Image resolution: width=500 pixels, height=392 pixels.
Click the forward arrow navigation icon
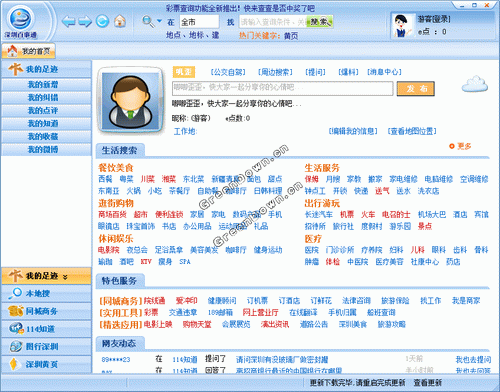click(85, 22)
